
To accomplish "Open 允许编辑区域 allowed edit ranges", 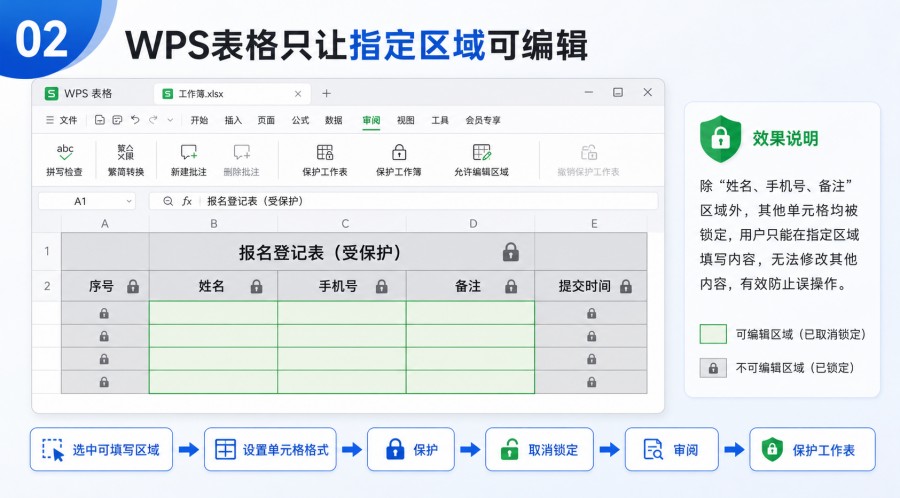I will (482, 159).
